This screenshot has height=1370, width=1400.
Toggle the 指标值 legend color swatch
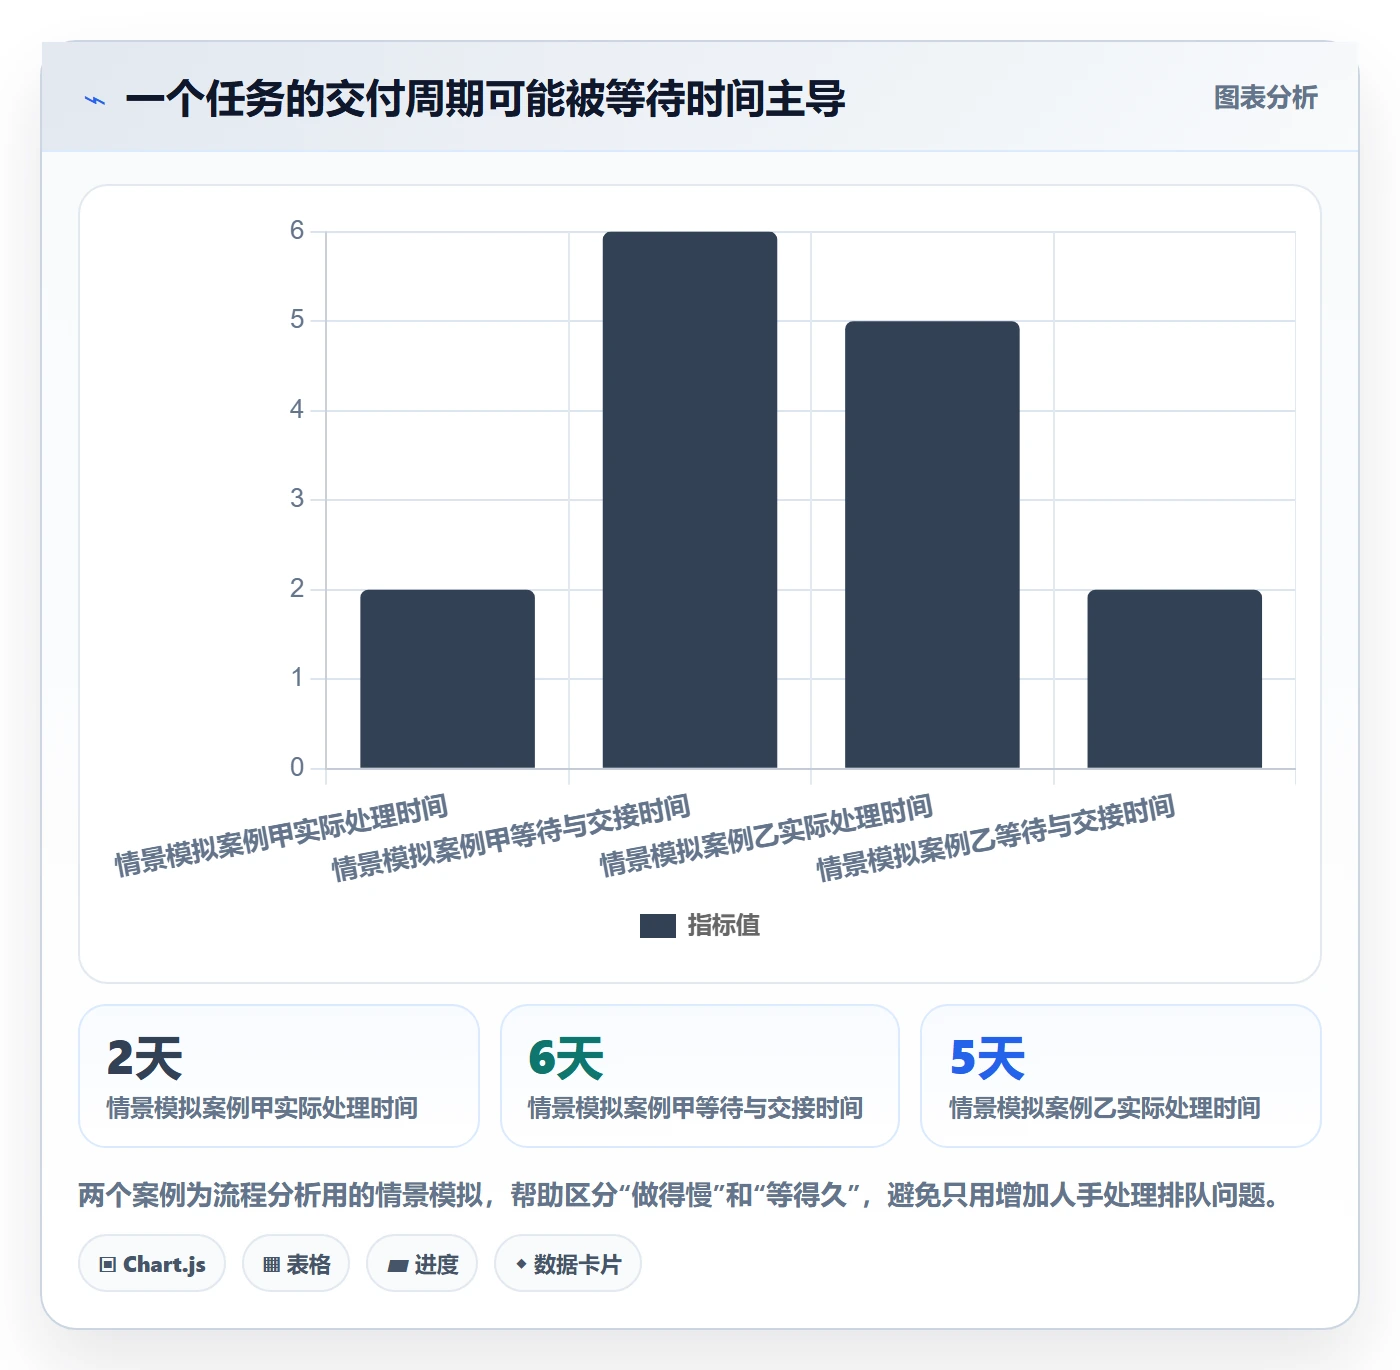pos(657,926)
